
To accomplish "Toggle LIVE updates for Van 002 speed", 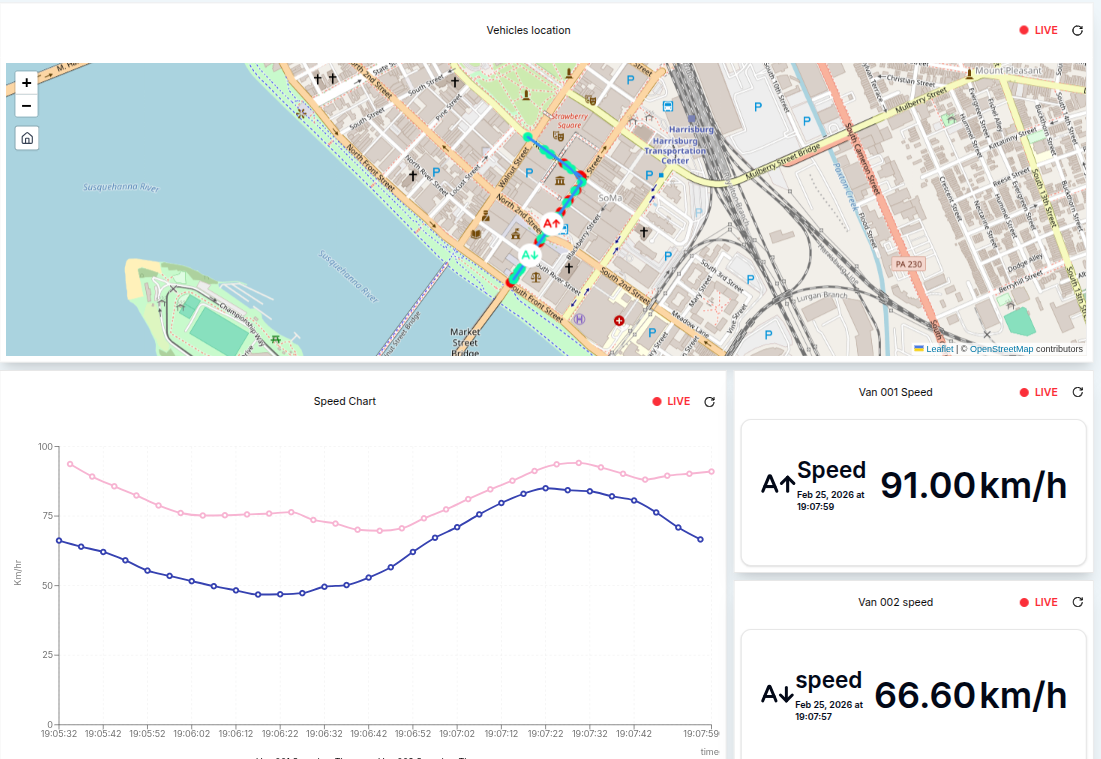I will [1038, 602].
